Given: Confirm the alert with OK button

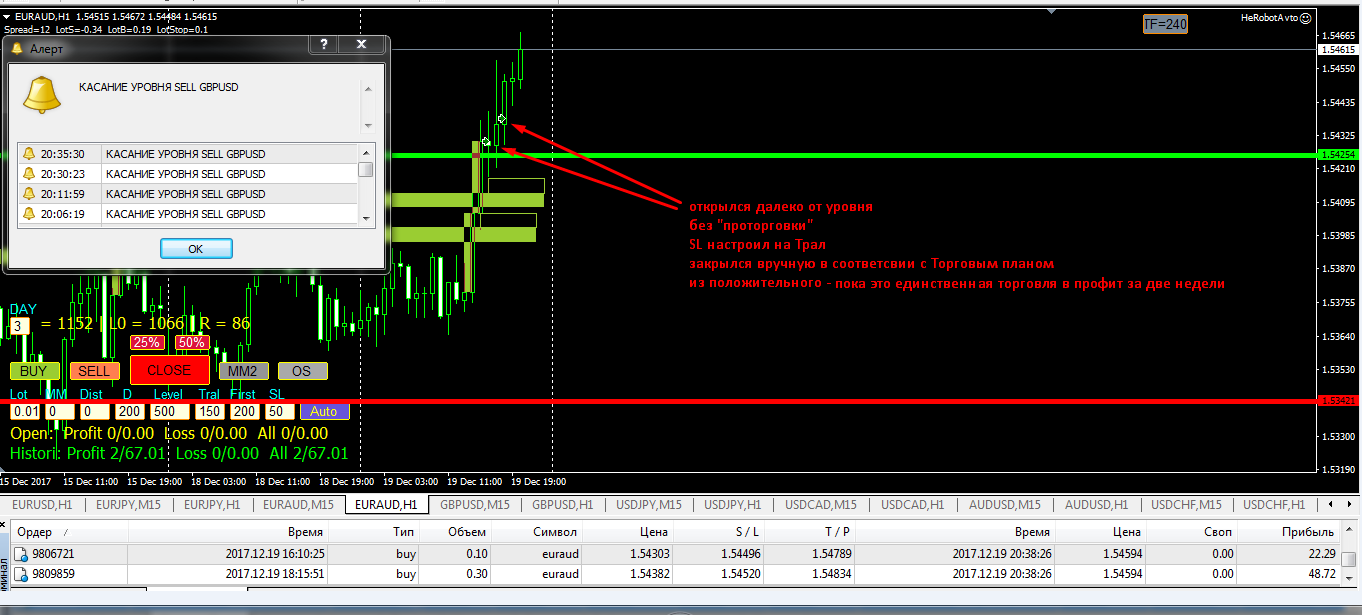Looking at the screenshot, I should [x=196, y=249].
